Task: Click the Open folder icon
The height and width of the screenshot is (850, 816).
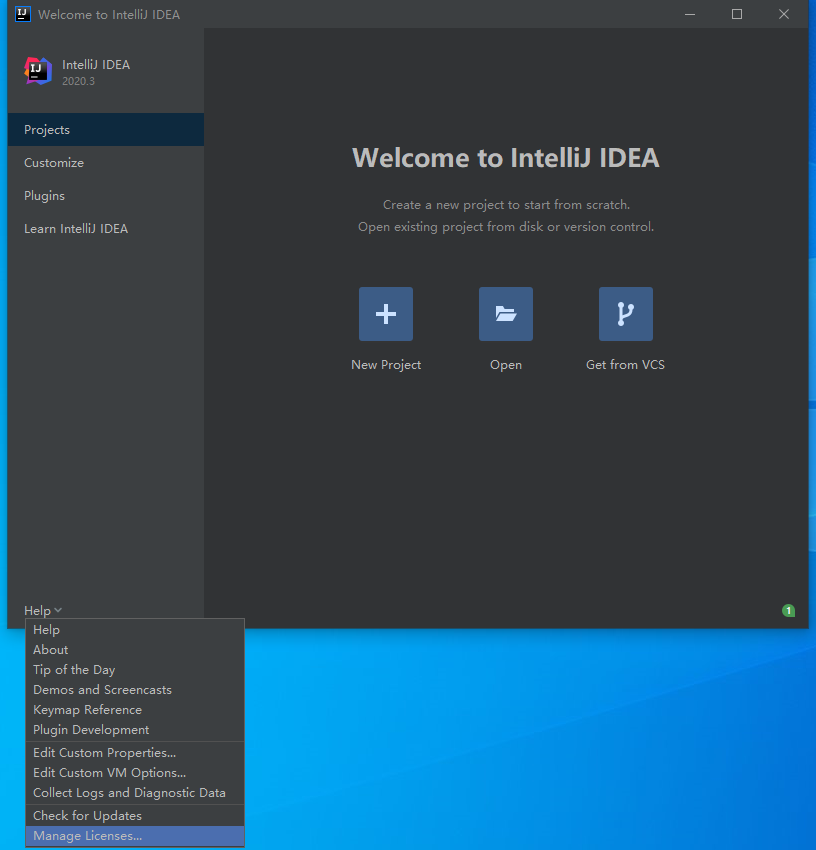Action: click(505, 314)
